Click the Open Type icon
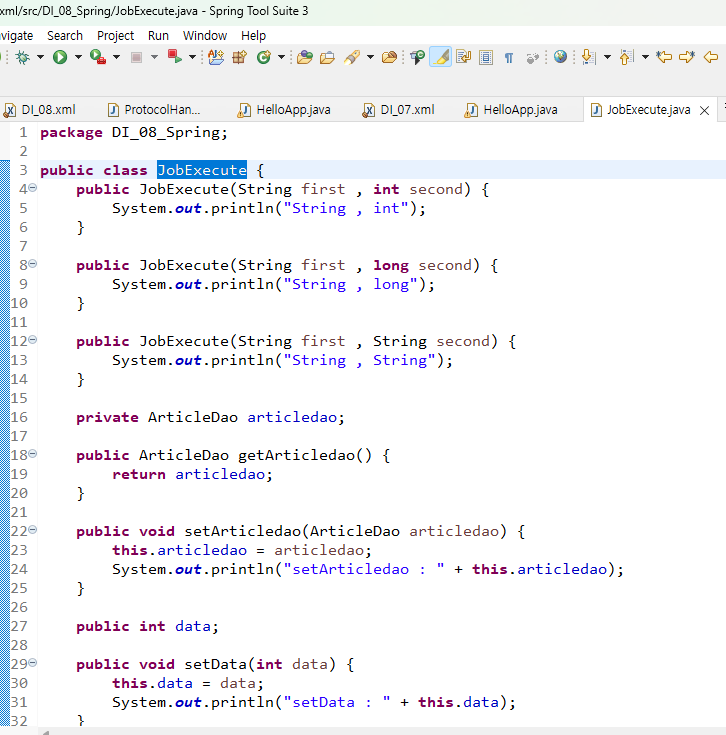This screenshot has width=726, height=735. tap(305, 57)
